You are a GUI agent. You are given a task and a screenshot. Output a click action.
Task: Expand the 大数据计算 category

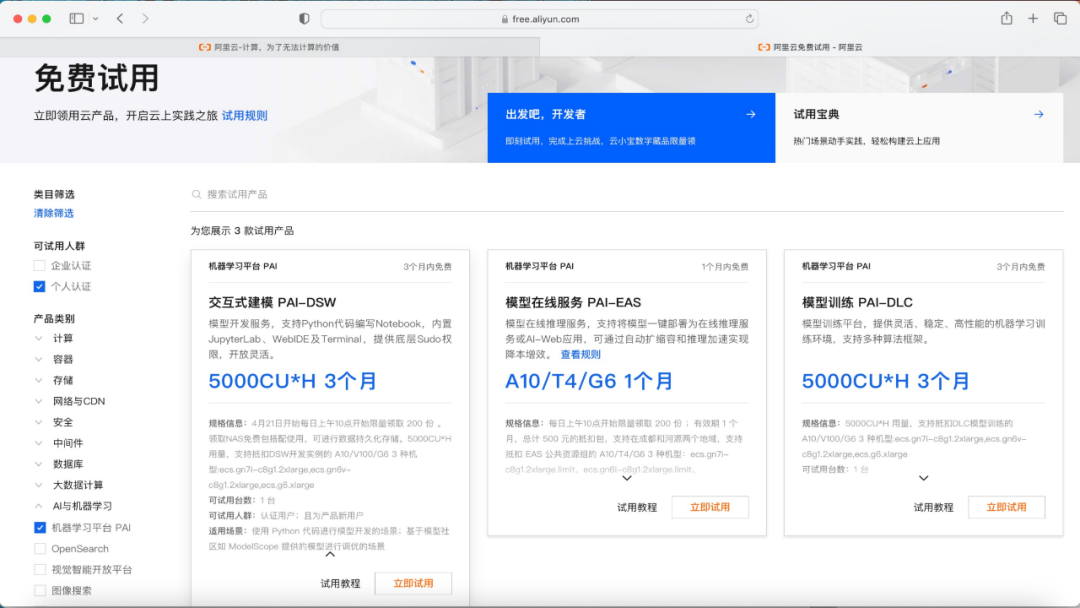click(x=39, y=485)
